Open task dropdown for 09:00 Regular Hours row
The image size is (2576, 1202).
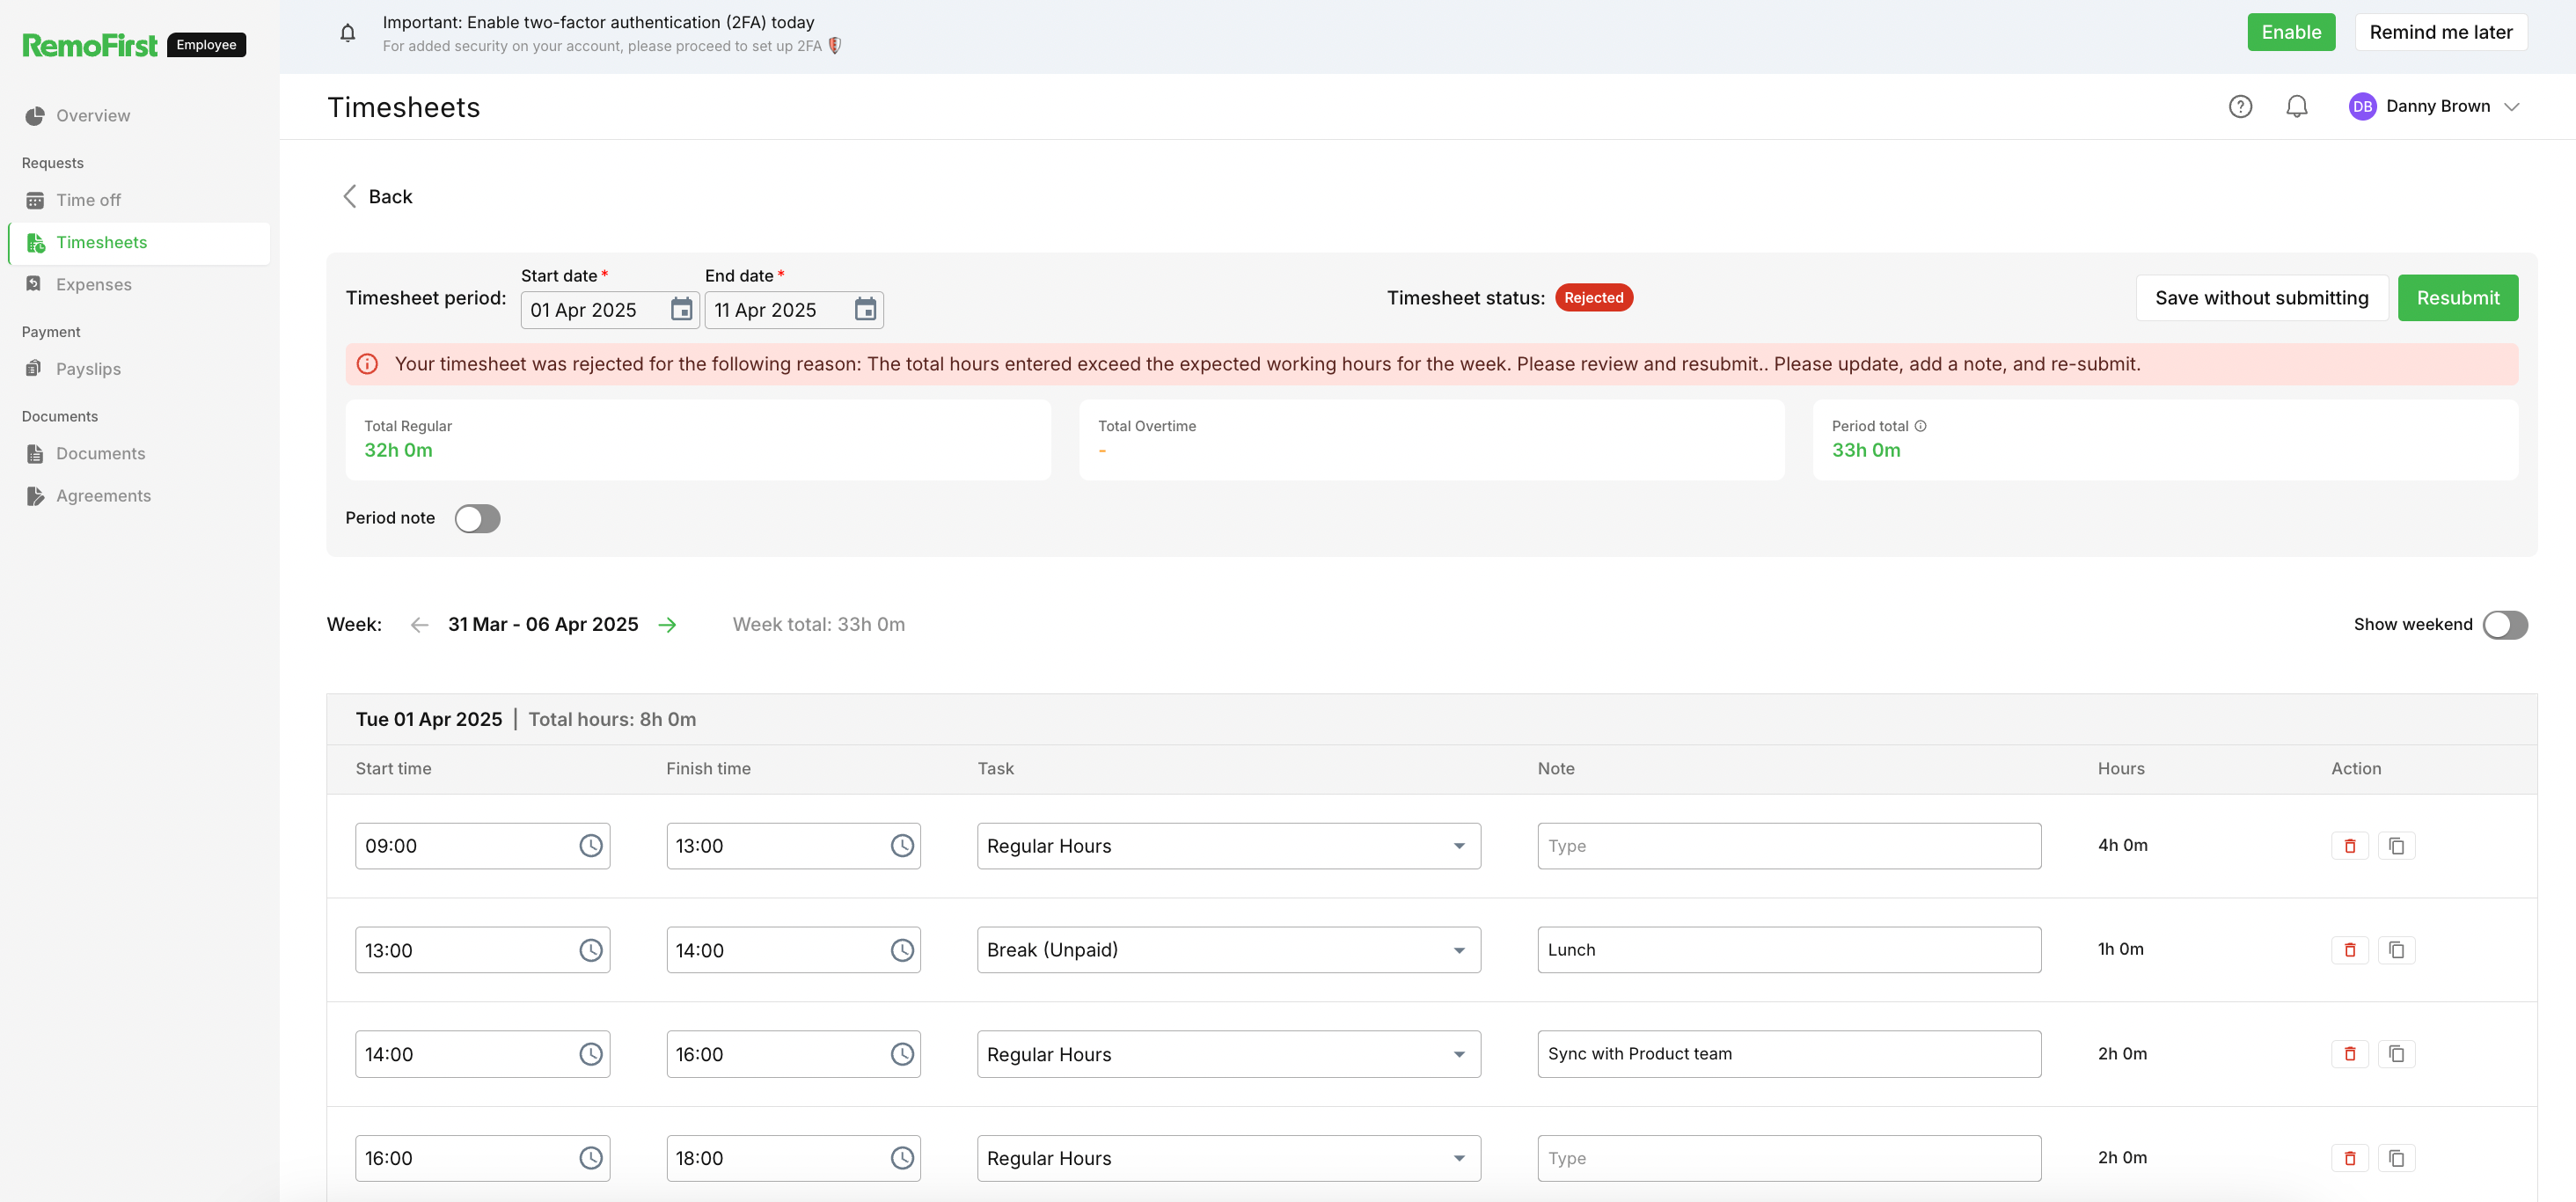(1228, 846)
